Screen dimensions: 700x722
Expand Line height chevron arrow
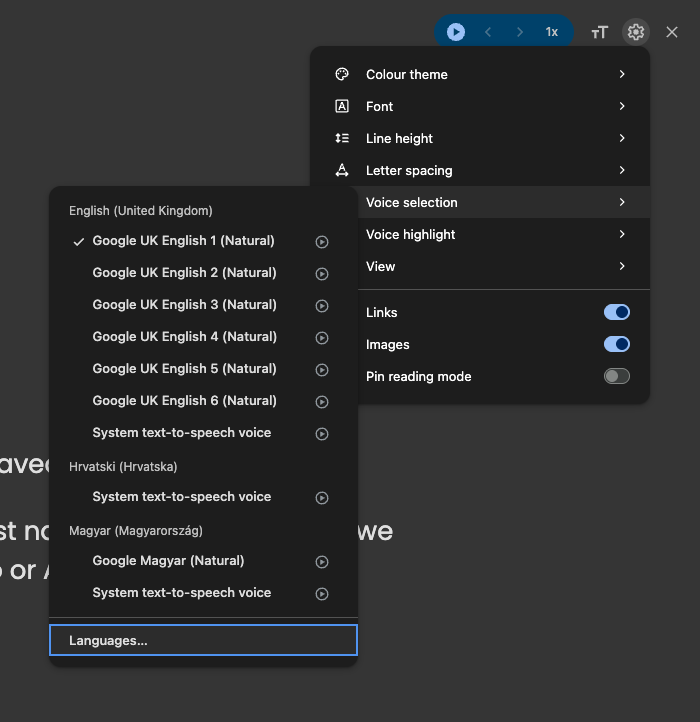(x=622, y=138)
